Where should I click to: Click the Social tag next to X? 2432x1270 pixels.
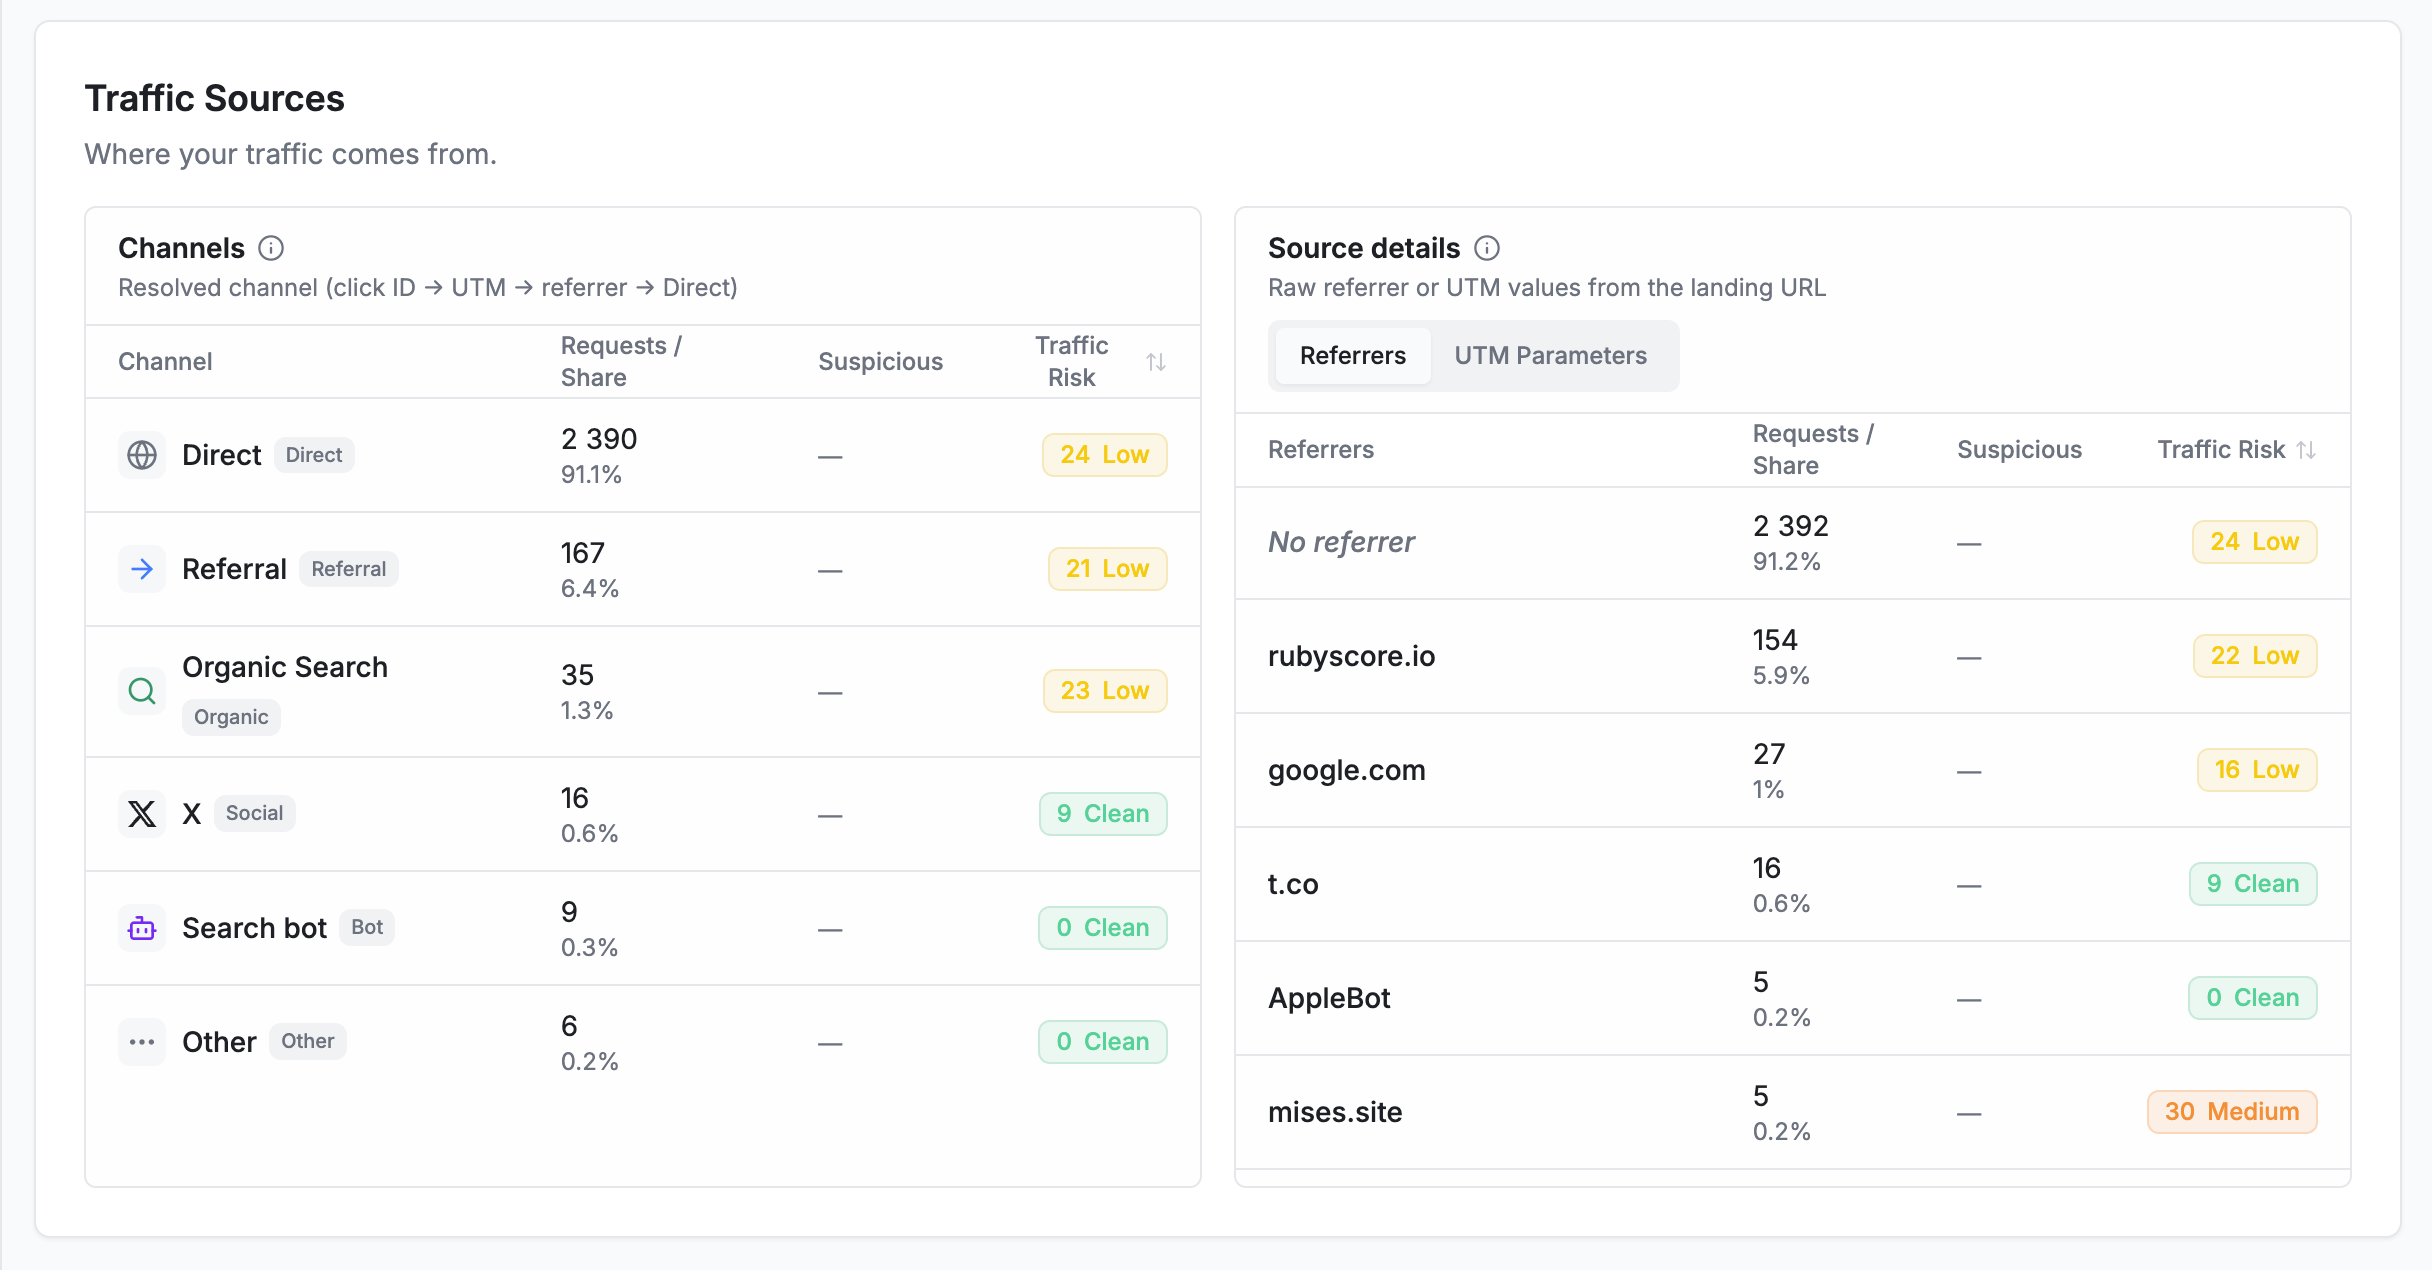click(254, 813)
